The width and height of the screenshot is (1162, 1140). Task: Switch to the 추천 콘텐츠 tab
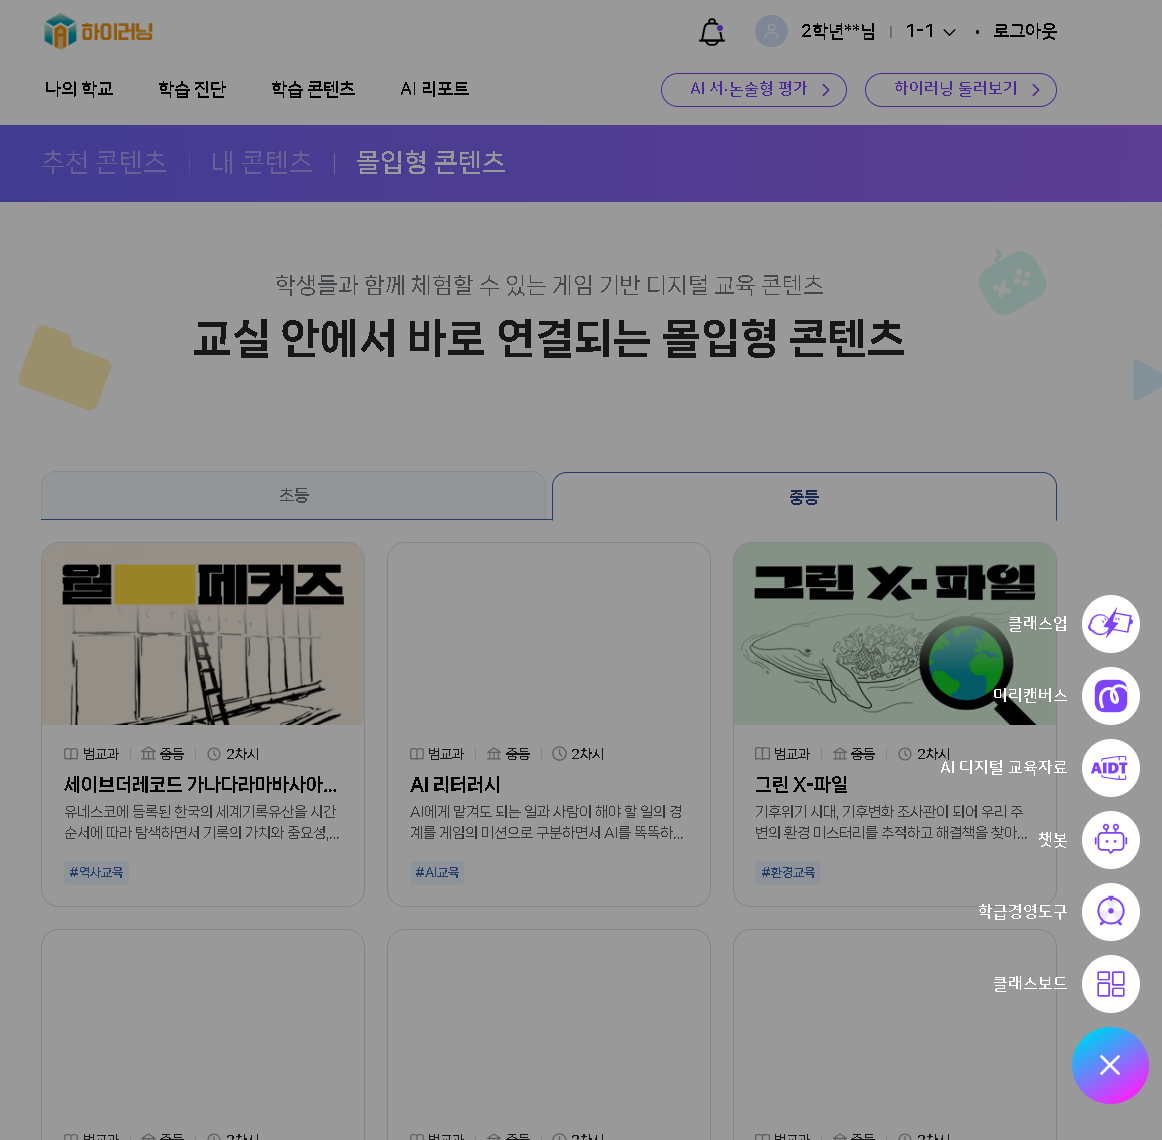(104, 162)
